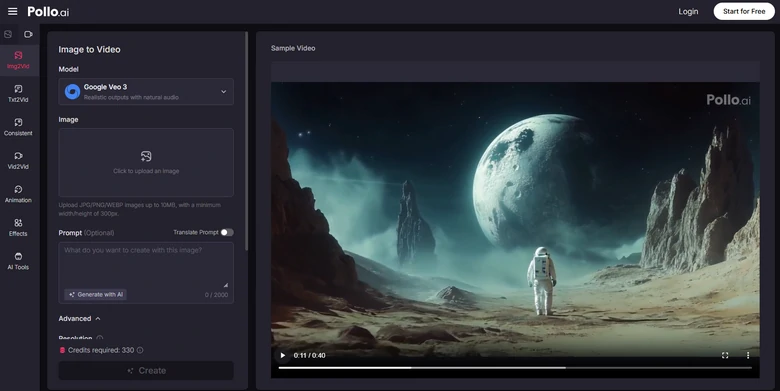Open Effects in the sidebar
Viewport: 780px width, 391px height.
point(18,227)
